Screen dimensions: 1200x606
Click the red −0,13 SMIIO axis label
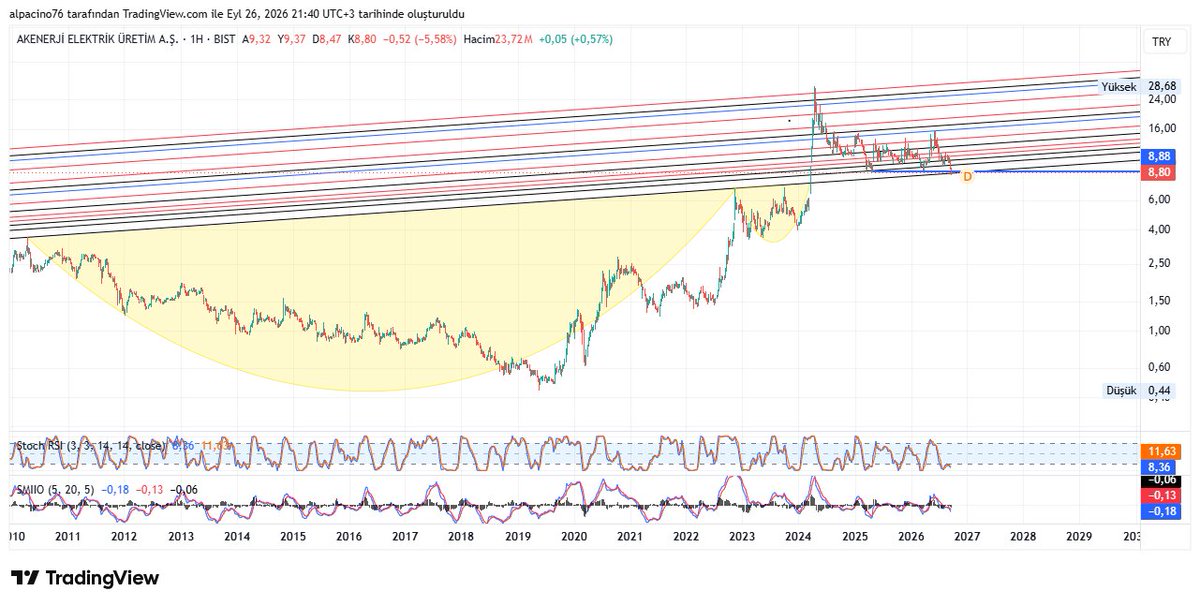[x=1160, y=496]
